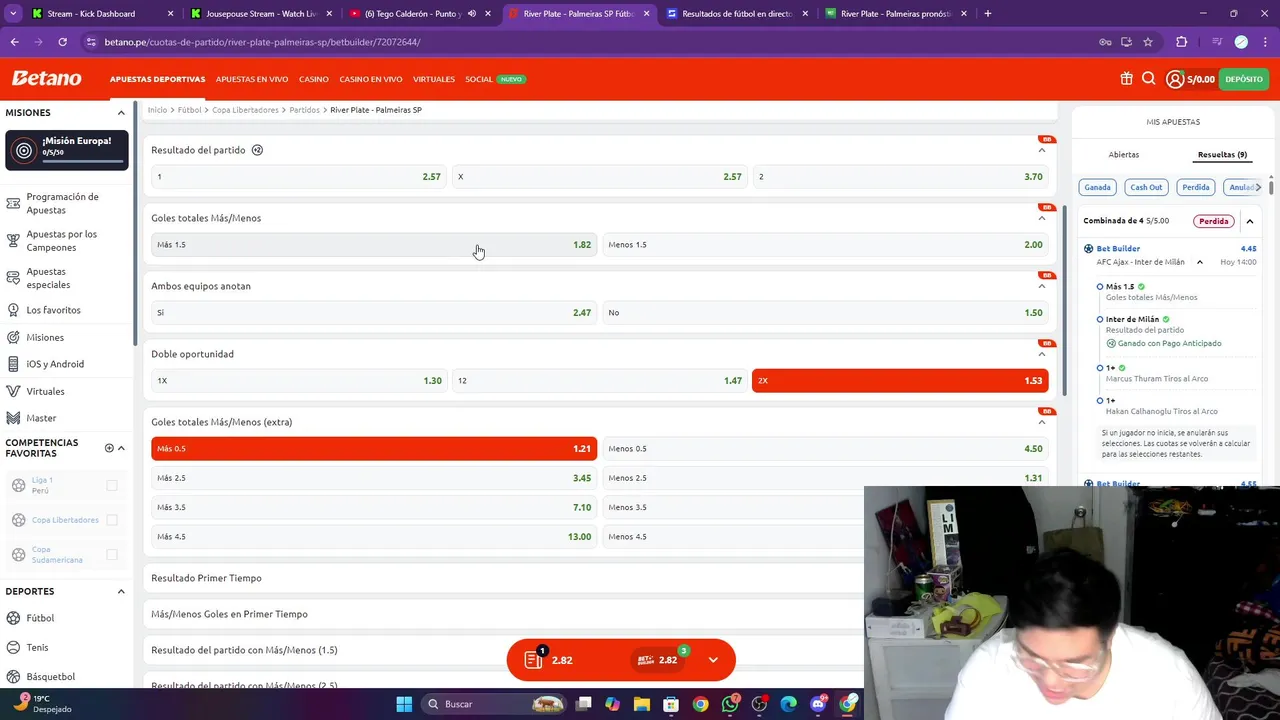Open the Misión Europa target card
1280x720 pixels.
tap(67, 150)
